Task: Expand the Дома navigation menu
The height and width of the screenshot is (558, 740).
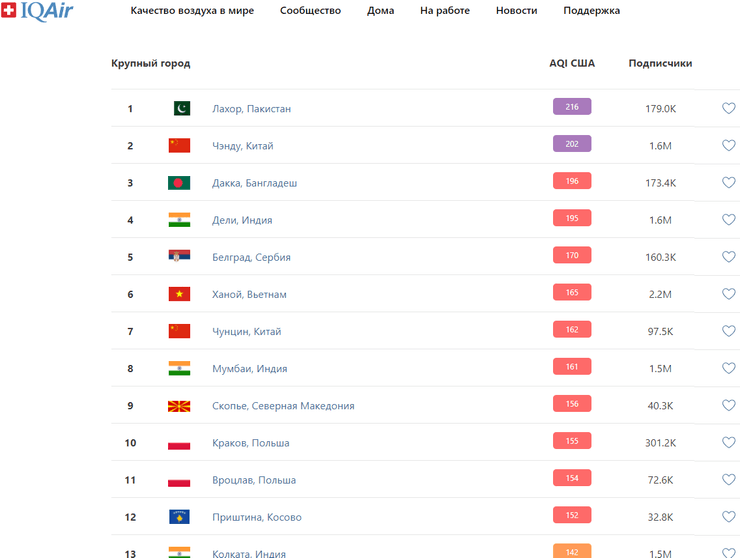Action: tap(380, 11)
